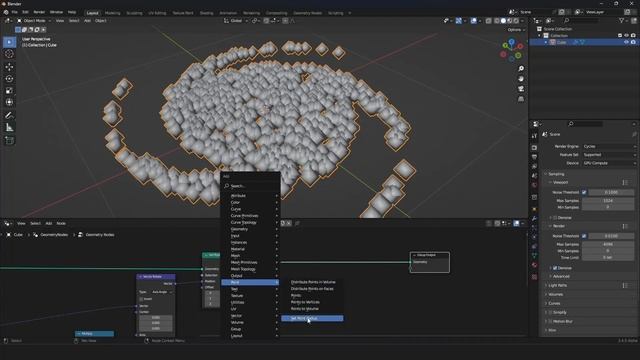
Task: Toggle the Invert checkbox on Vector Rotate node
Action: click(x=141, y=299)
